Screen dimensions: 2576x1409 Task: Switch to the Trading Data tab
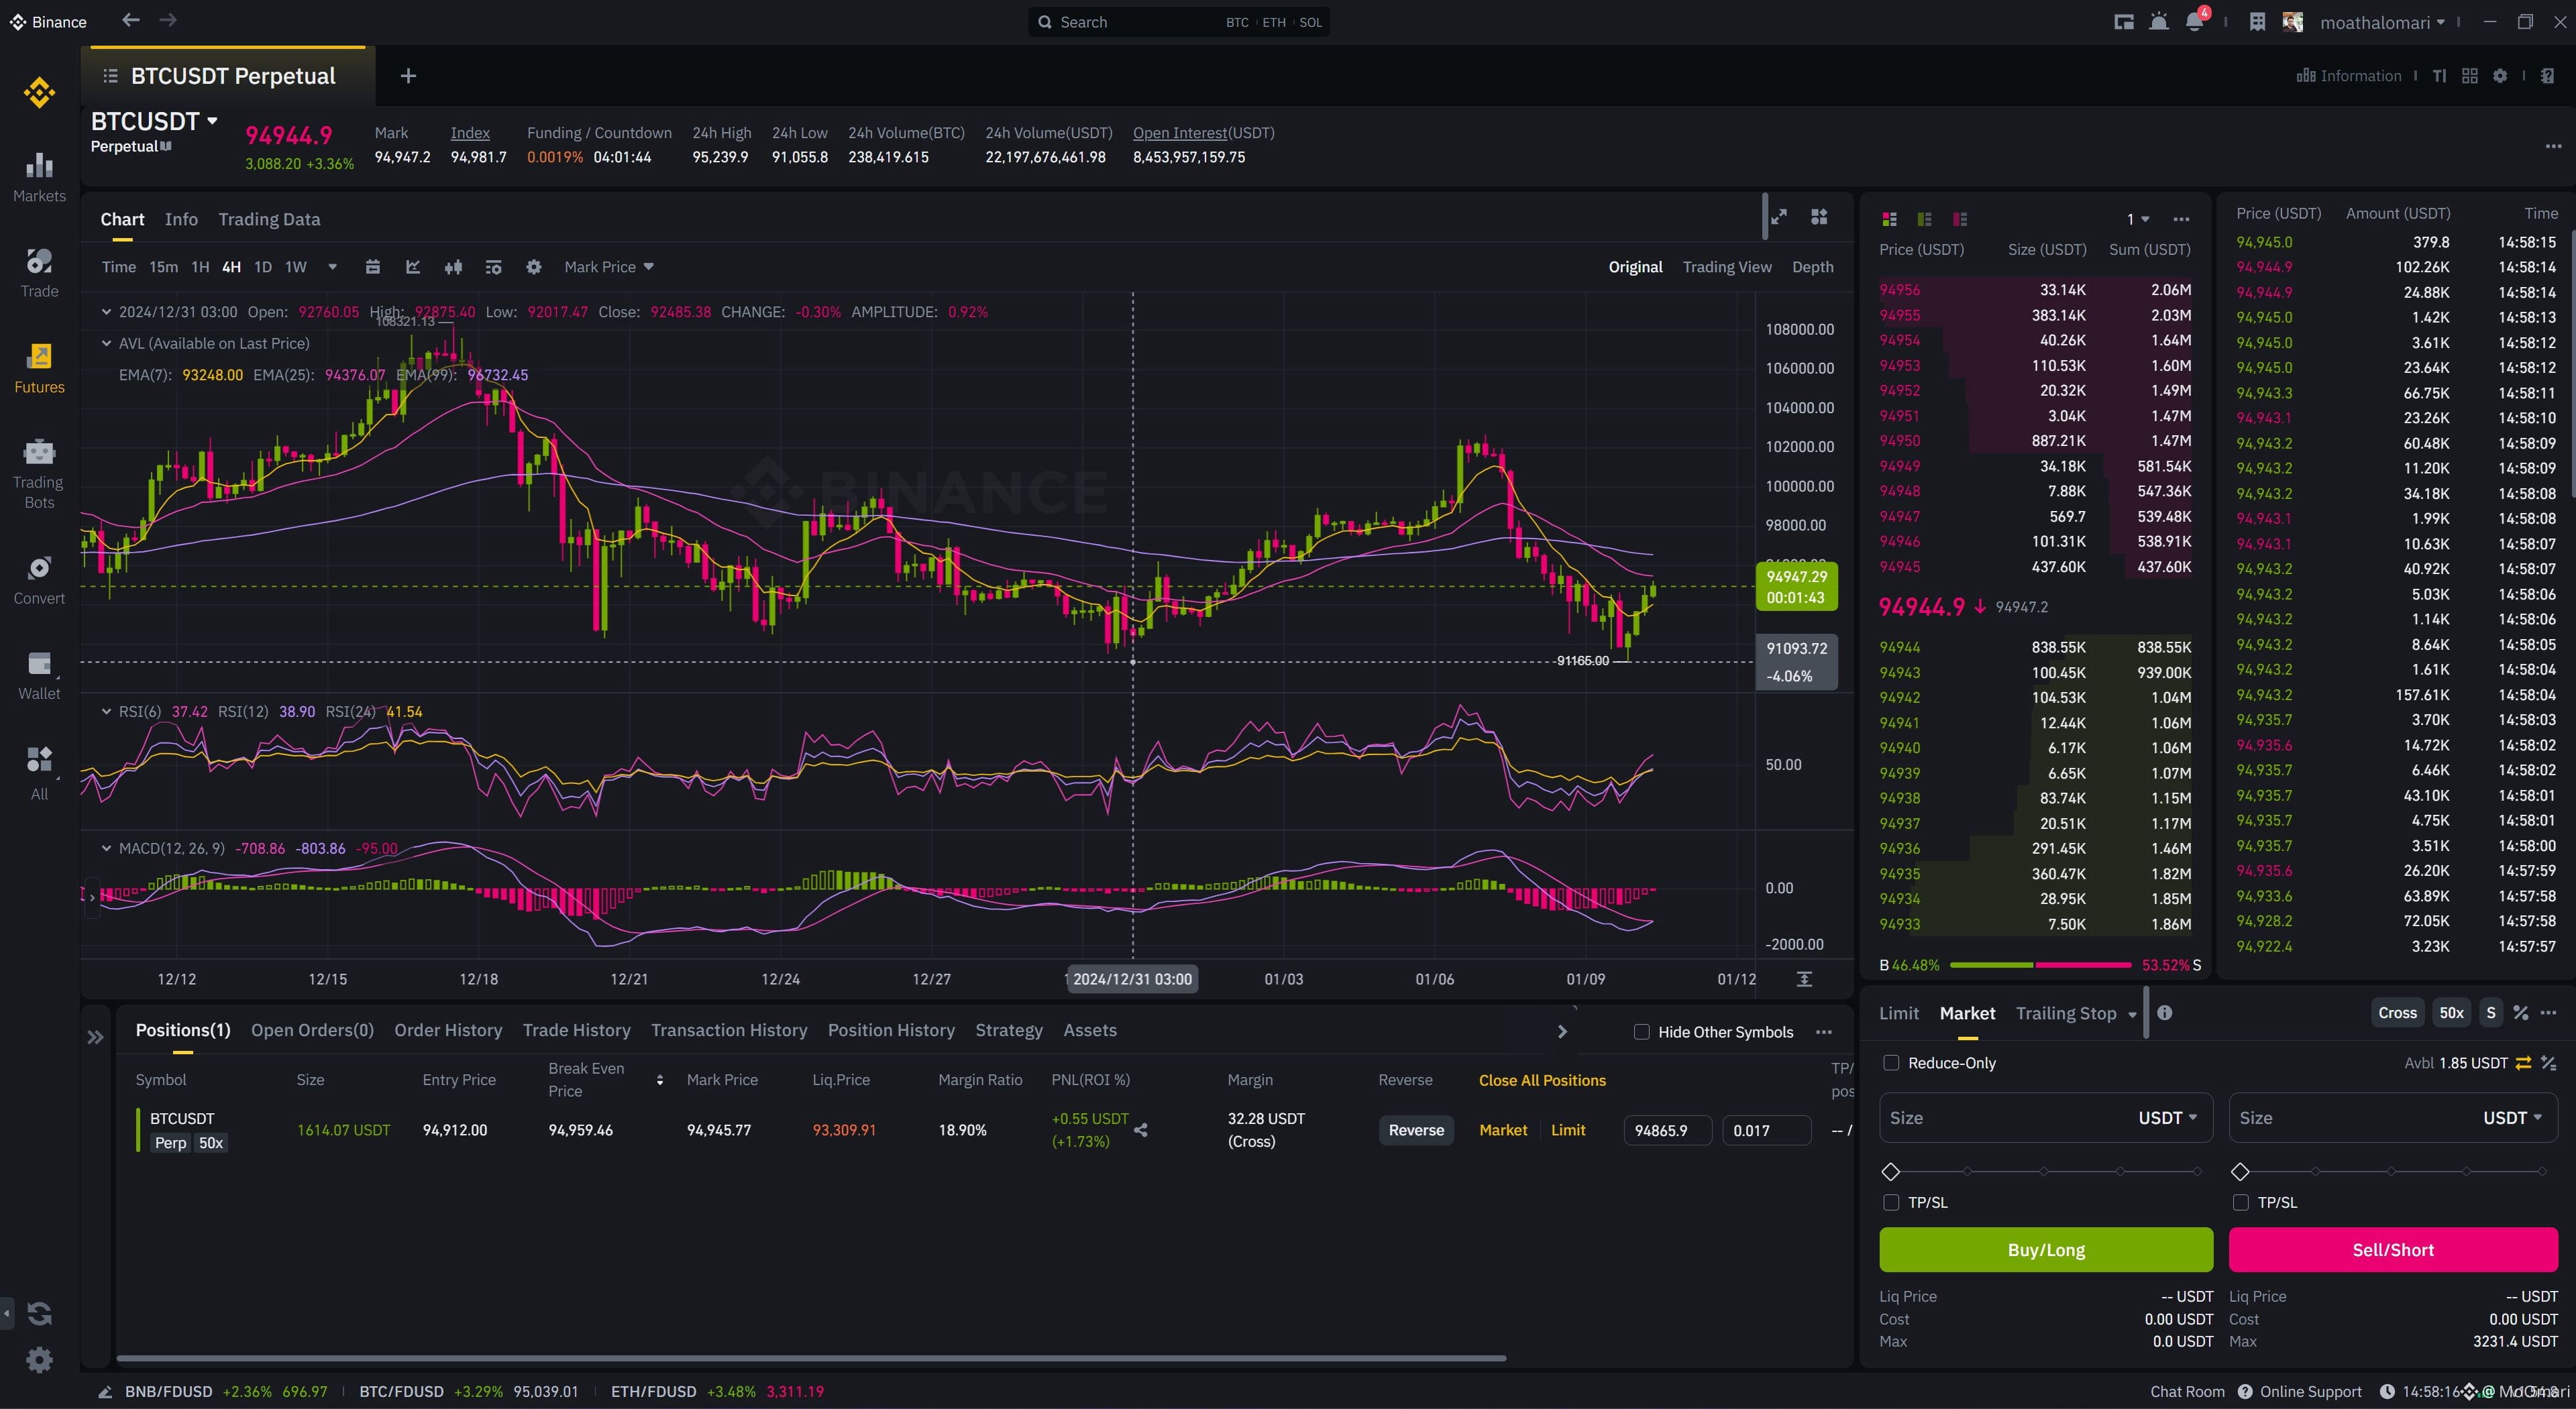[269, 219]
